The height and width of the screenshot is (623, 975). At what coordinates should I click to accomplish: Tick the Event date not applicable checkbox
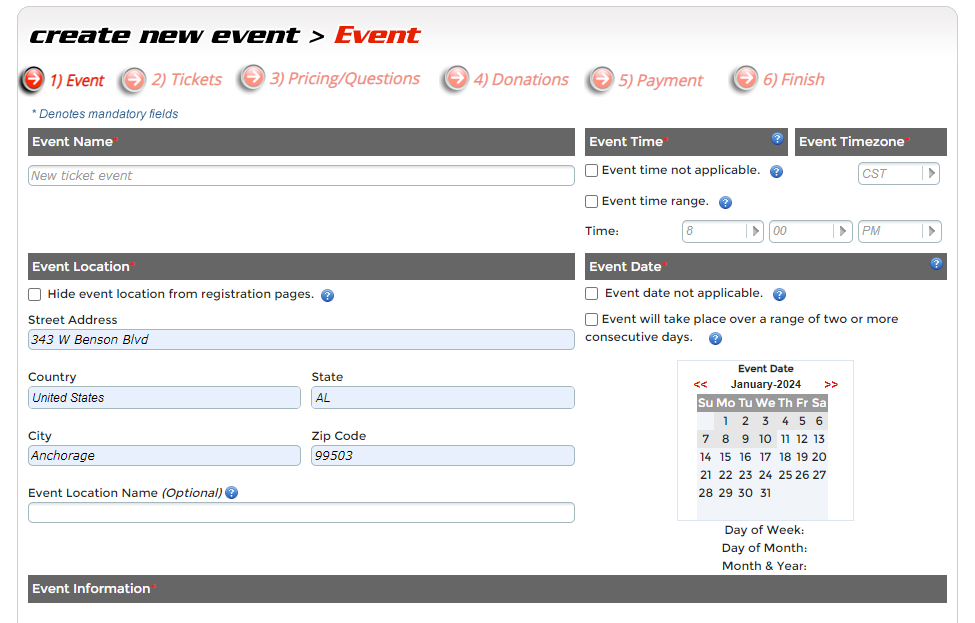click(592, 294)
